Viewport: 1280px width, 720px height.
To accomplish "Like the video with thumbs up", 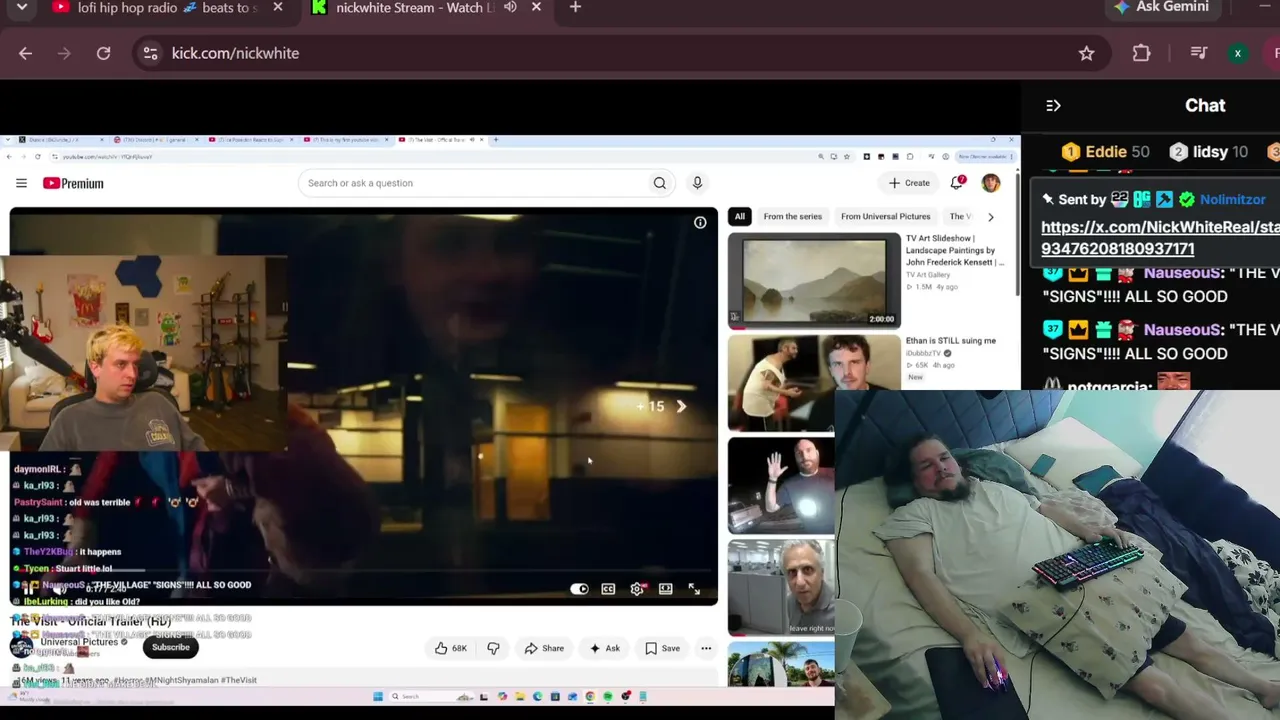I will pos(451,648).
